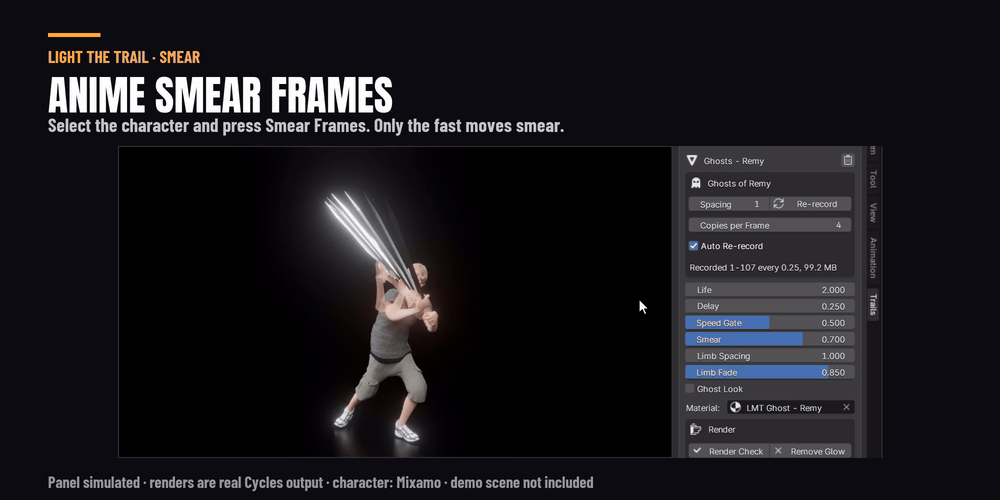1000x500 pixels.
Task: Click the Render section camera icon
Action: click(696, 430)
